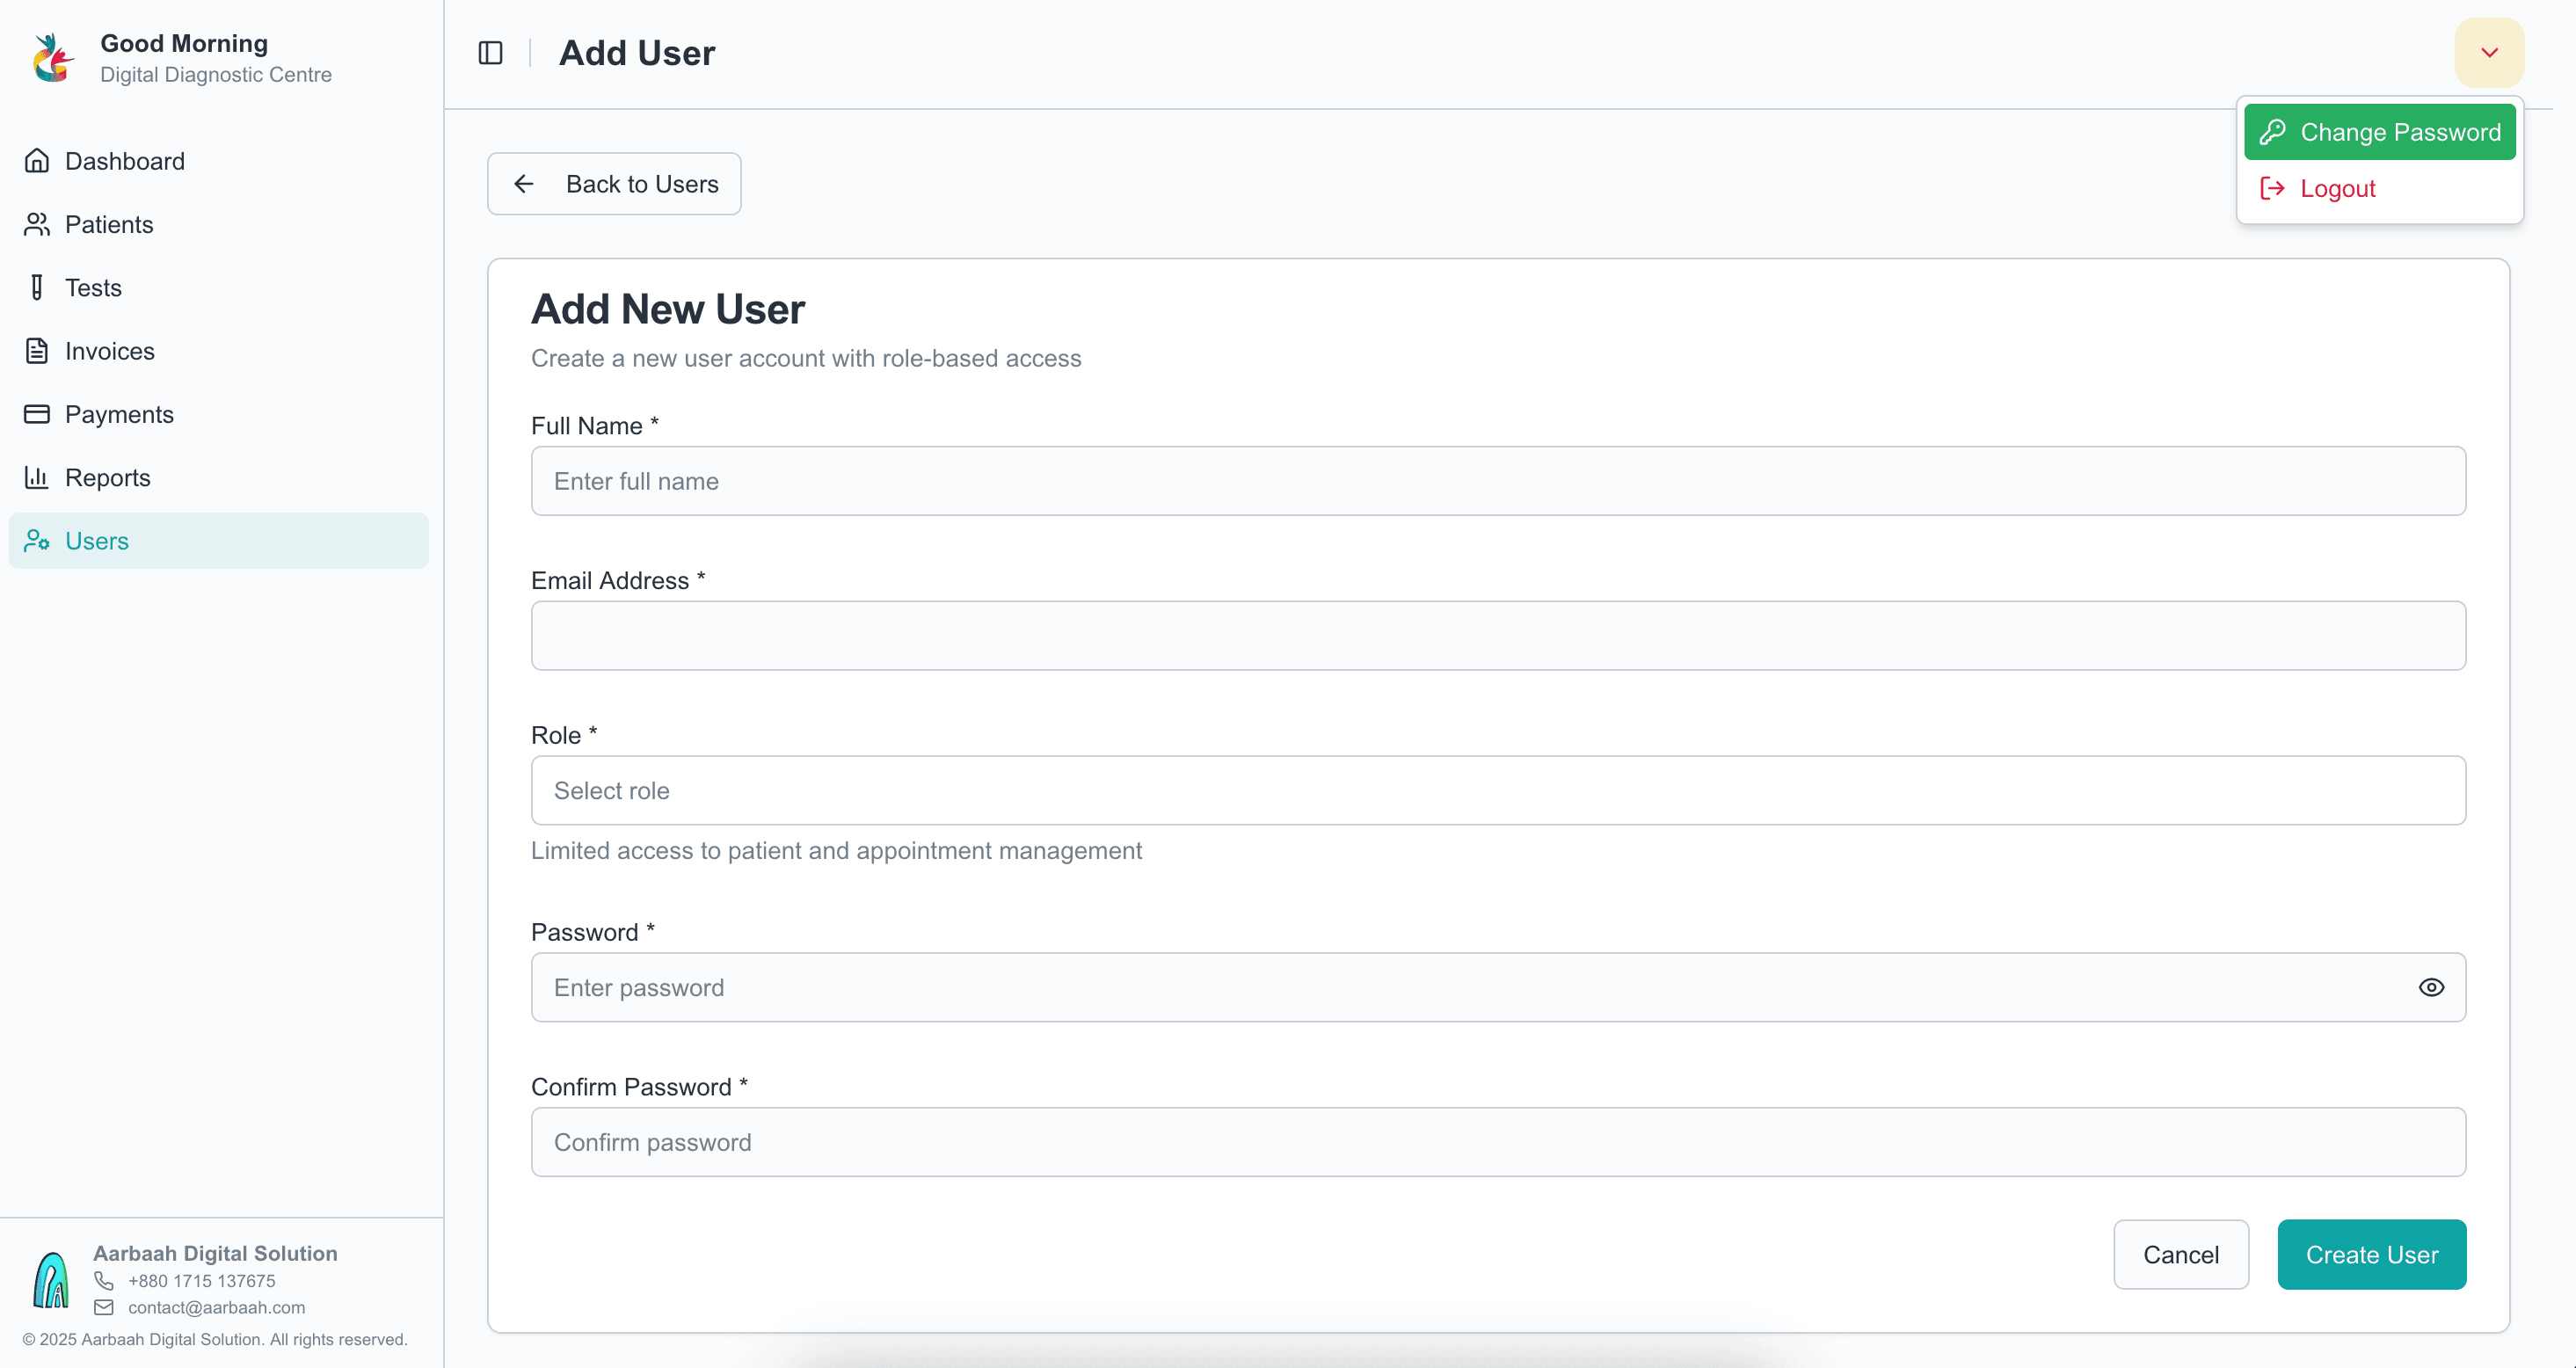Click the Users gear-person icon
The image size is (2576, 1368).
click(x=37, y=541)
